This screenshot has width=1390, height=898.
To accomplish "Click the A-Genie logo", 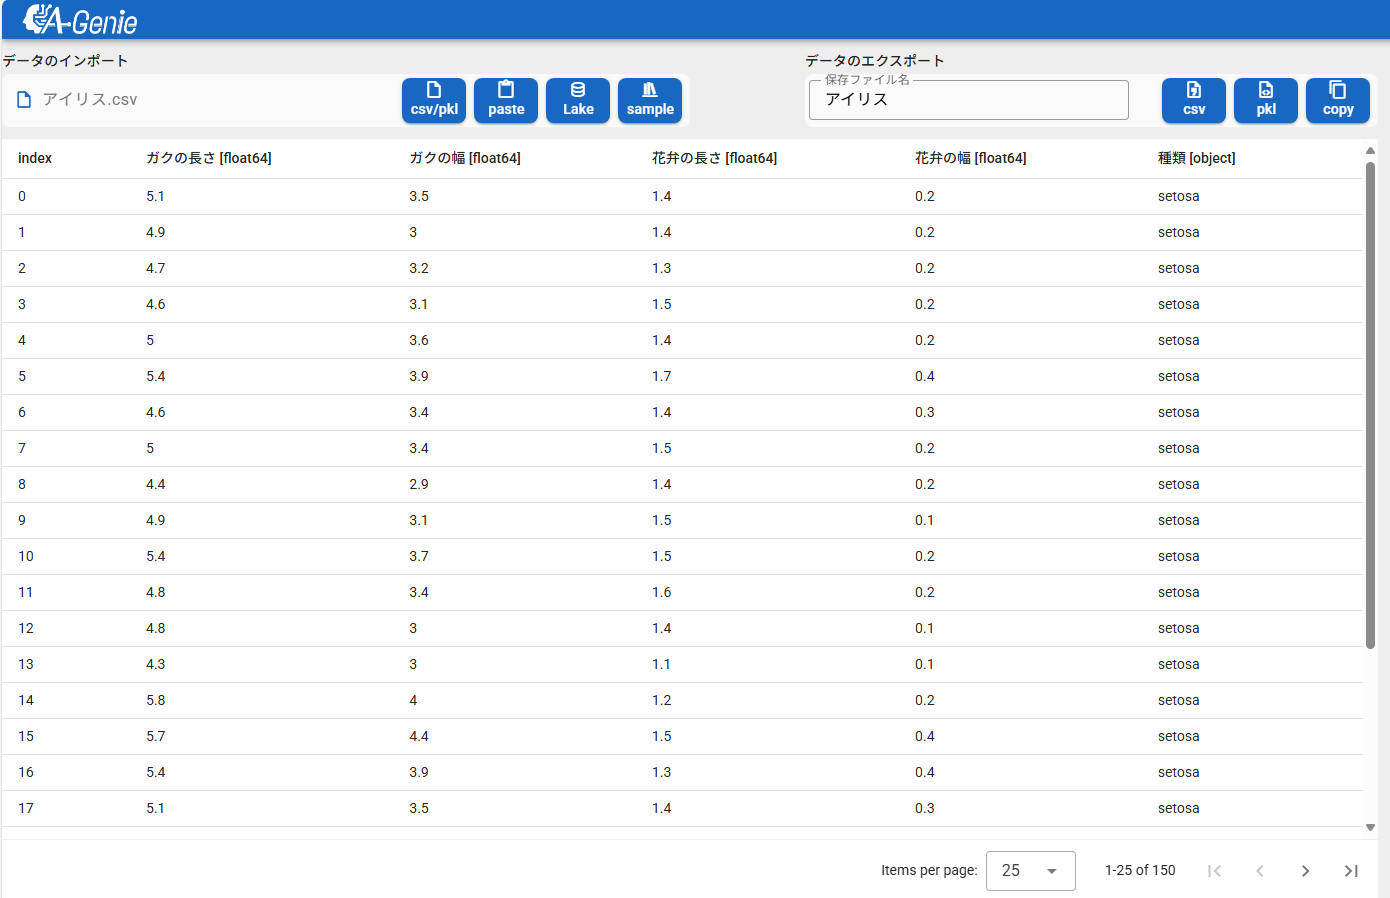I will [x=80, y=20].
